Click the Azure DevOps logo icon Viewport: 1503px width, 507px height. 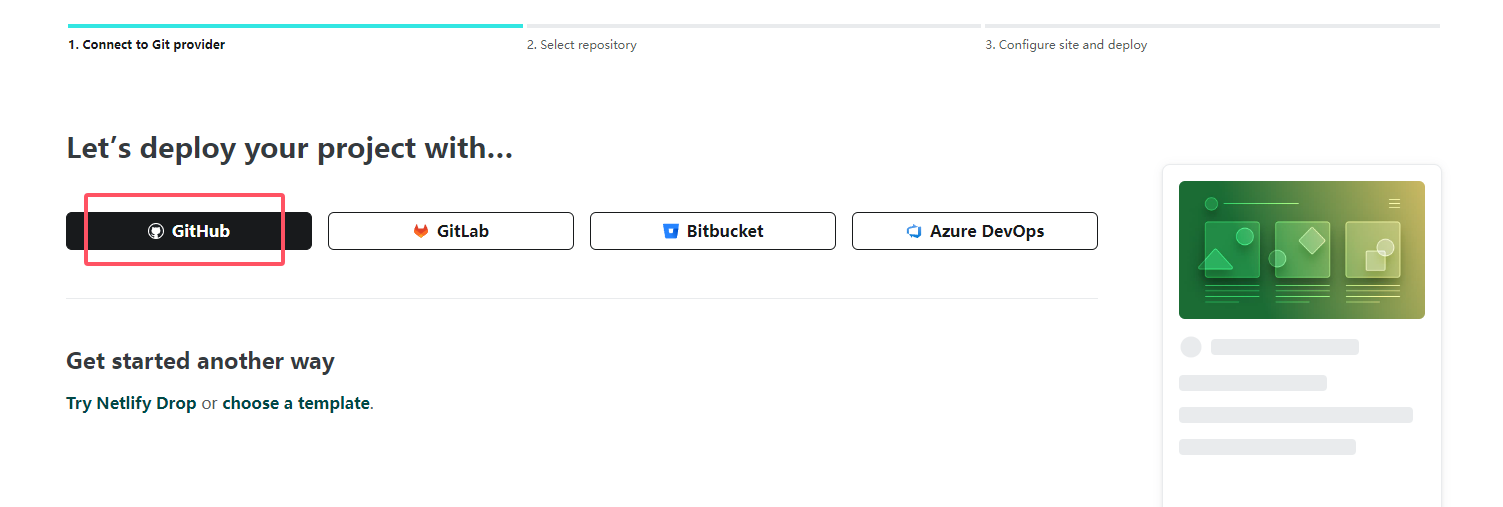(x=913, y=231)
